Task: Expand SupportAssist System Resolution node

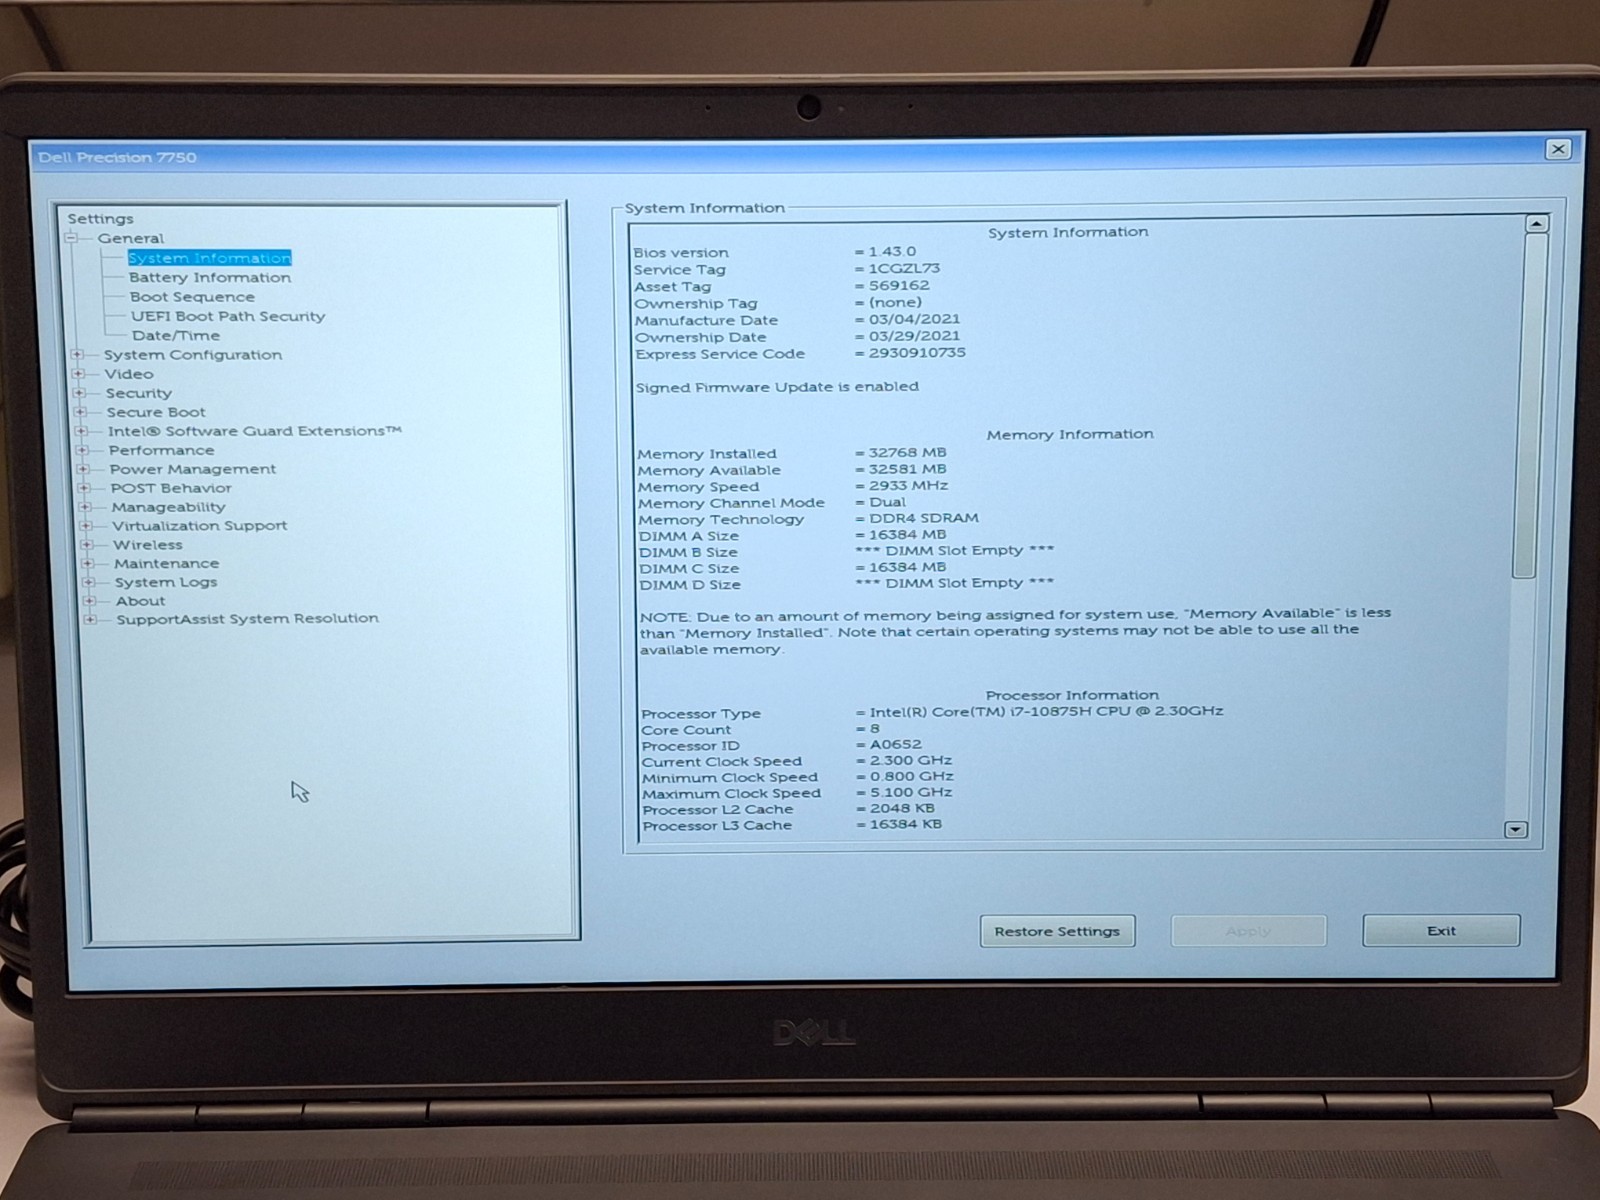Action: [x=91, y=619]
